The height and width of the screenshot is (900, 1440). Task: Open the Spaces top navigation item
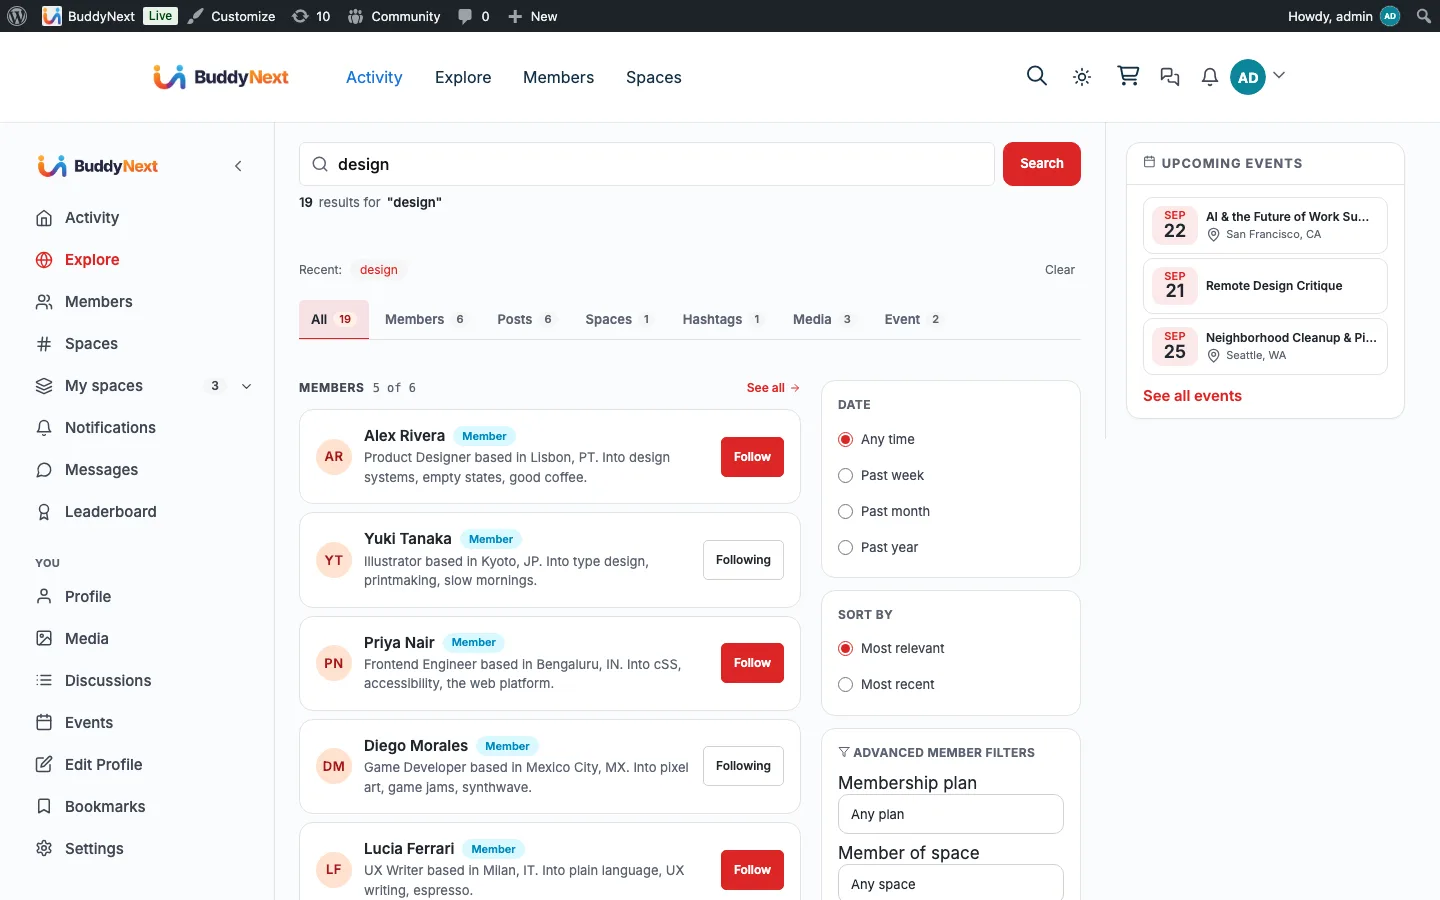coord(654,77)
